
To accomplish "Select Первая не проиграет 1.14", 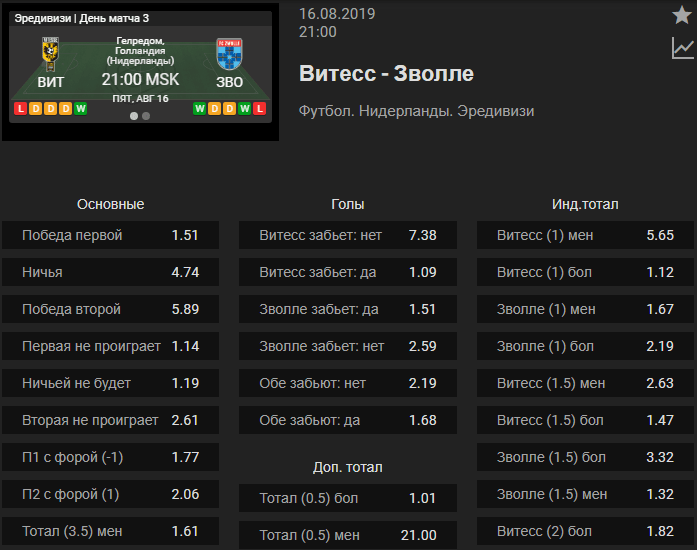I will (110, 346).
